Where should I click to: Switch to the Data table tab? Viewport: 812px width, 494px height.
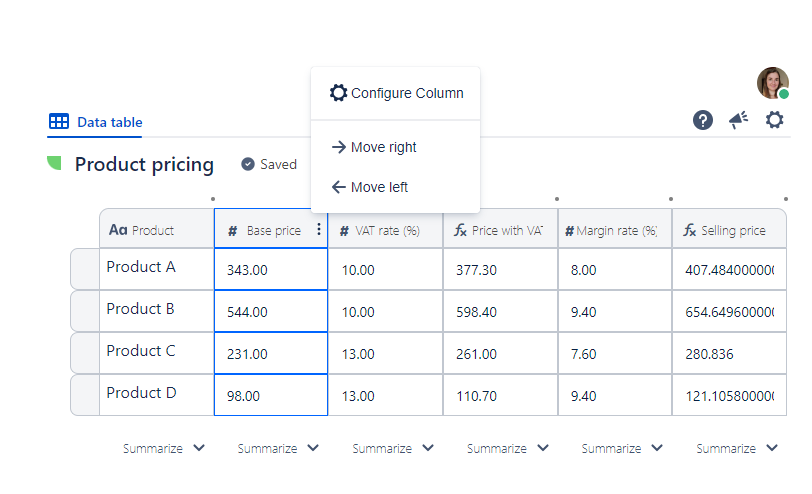96,122
